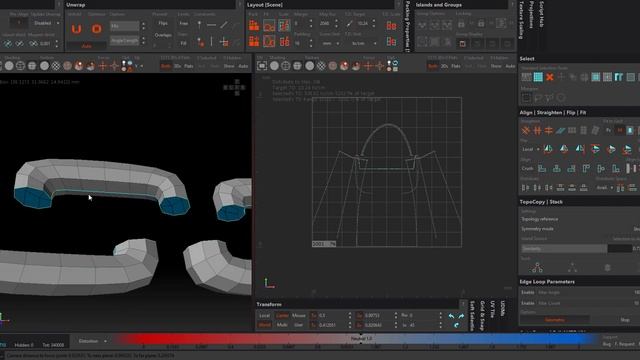Click the pin constraint icon in Unwrap panel

(199, 24)
